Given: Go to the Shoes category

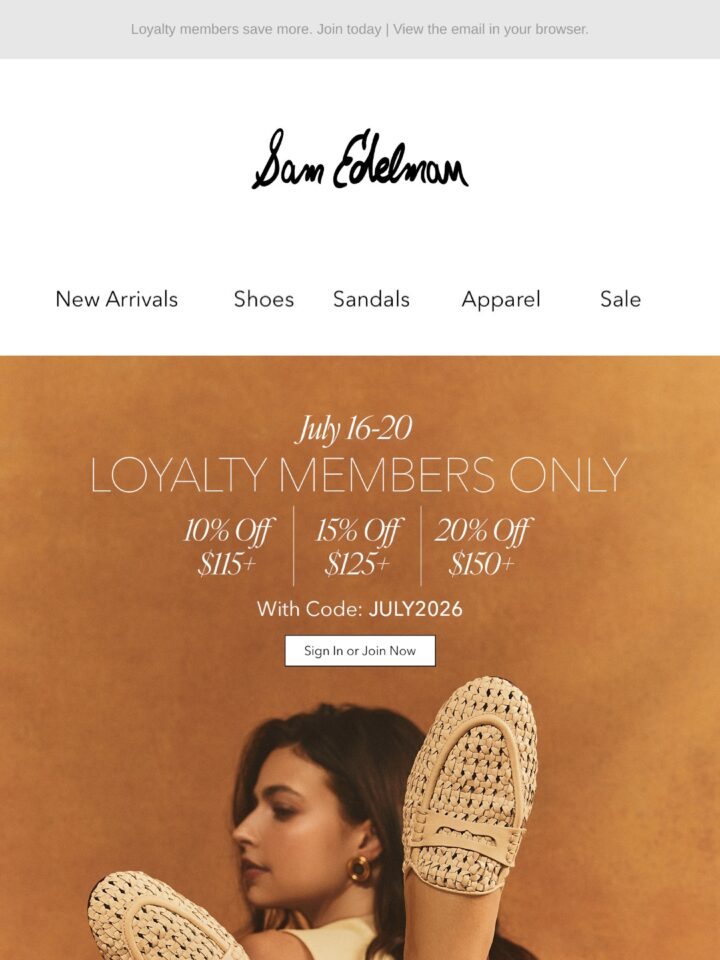Looking at the screenshot, I should tap(264, 299).
